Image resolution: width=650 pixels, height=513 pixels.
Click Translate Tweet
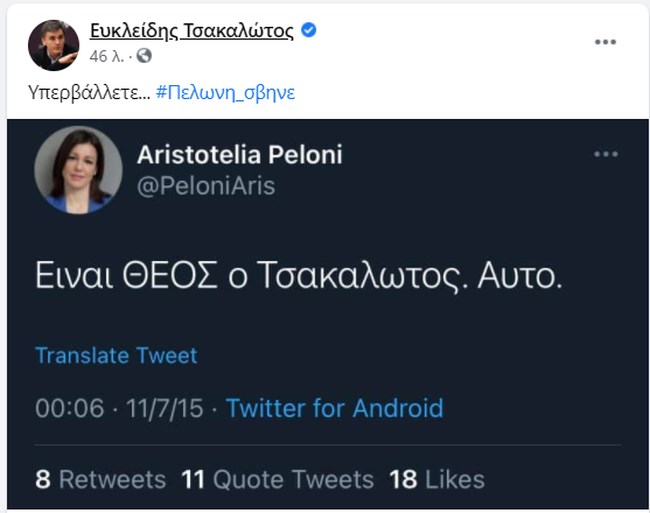[116, 355]
